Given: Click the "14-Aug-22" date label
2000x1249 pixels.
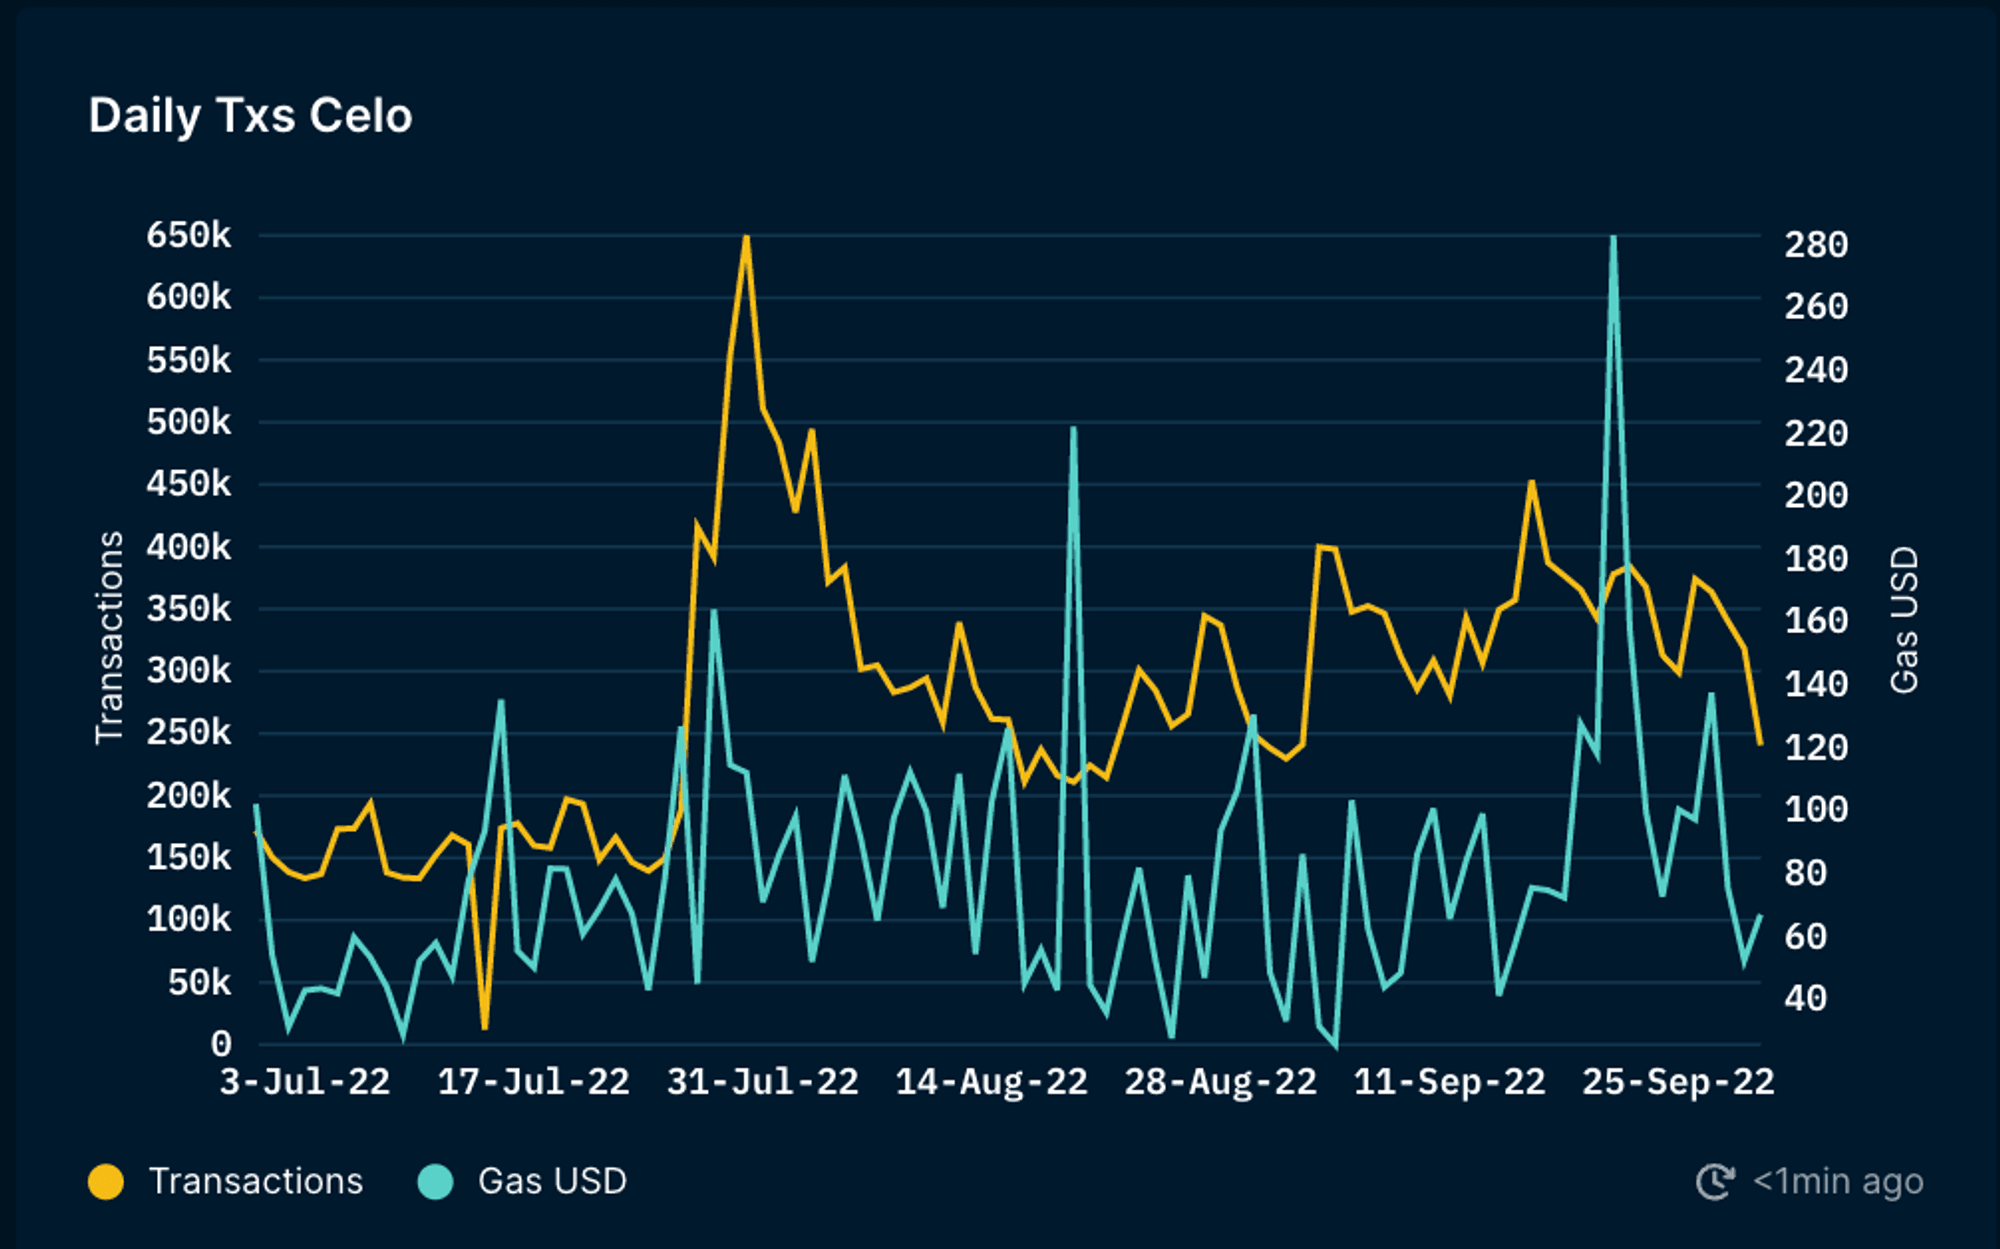Looking at the screenshot, I should (992, 1082).
